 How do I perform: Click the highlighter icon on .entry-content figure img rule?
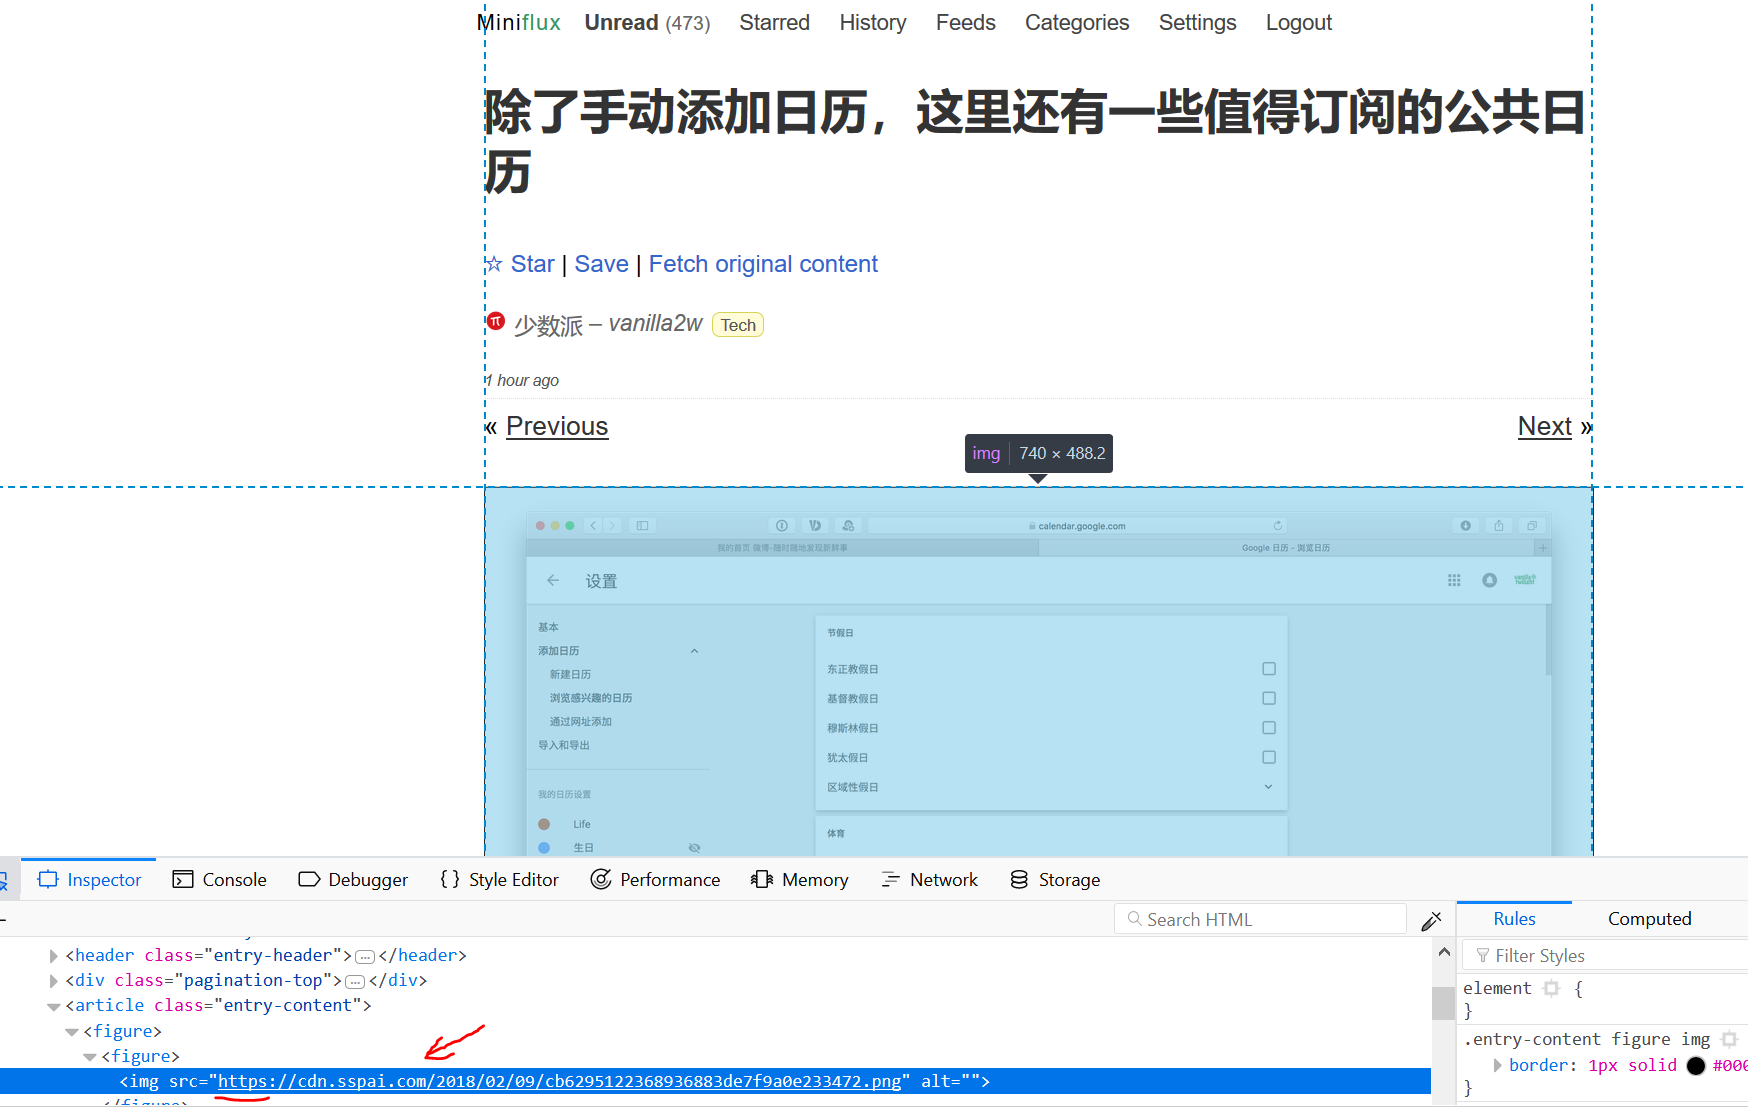pos(1730,1039)
